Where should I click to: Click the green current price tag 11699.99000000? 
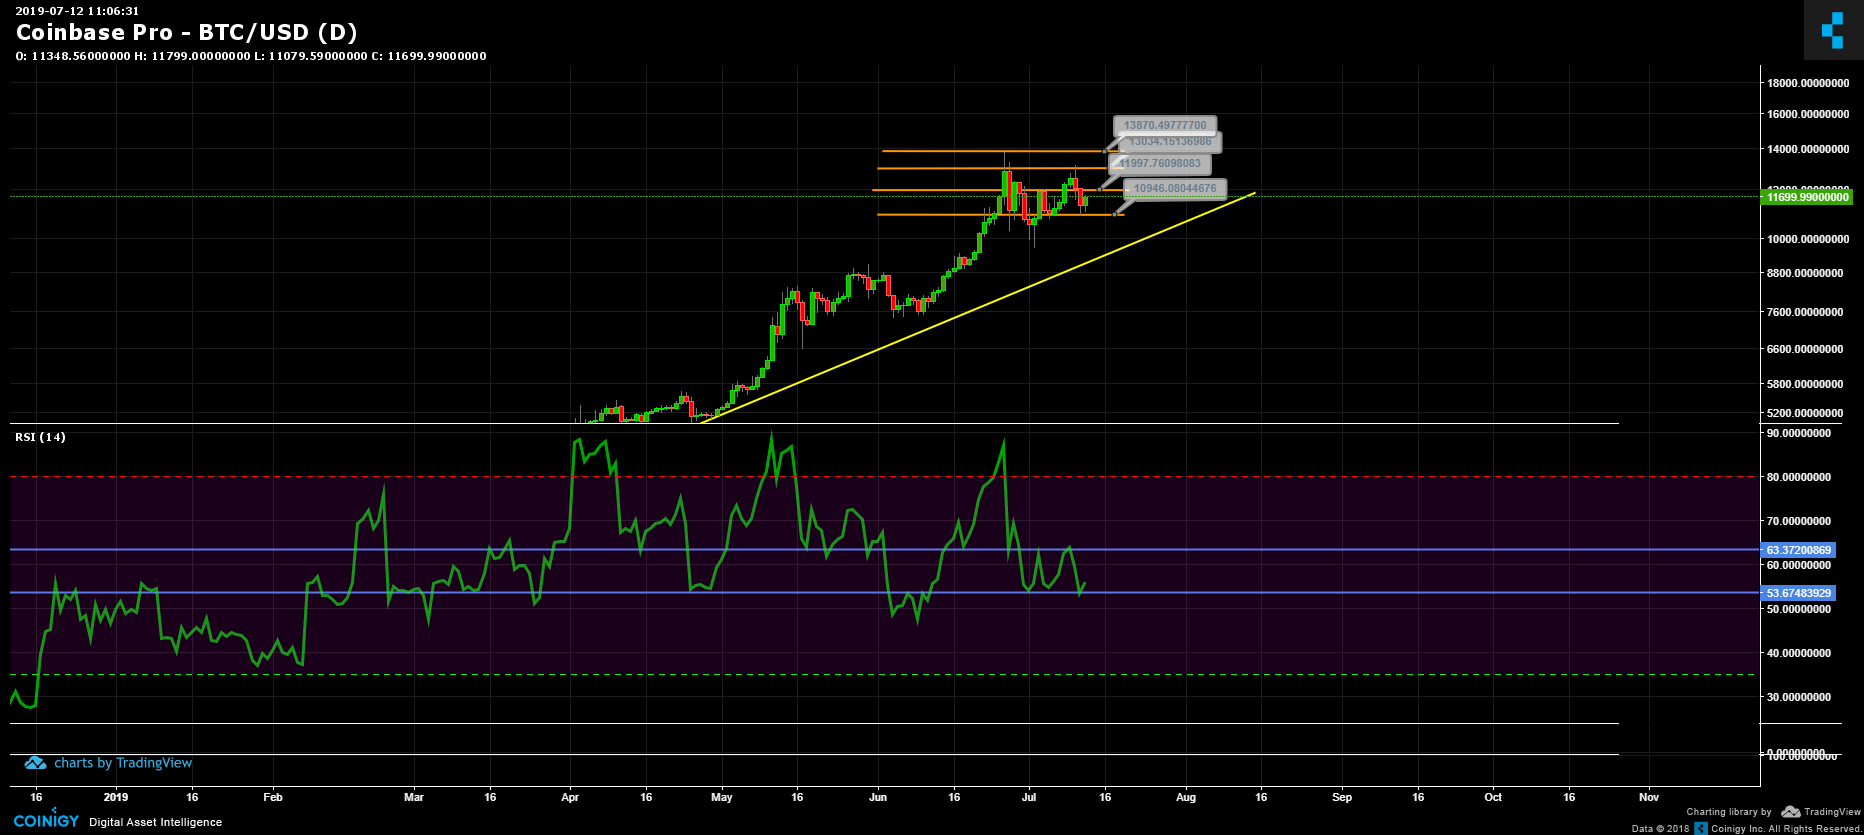[x=1808, y=197]
